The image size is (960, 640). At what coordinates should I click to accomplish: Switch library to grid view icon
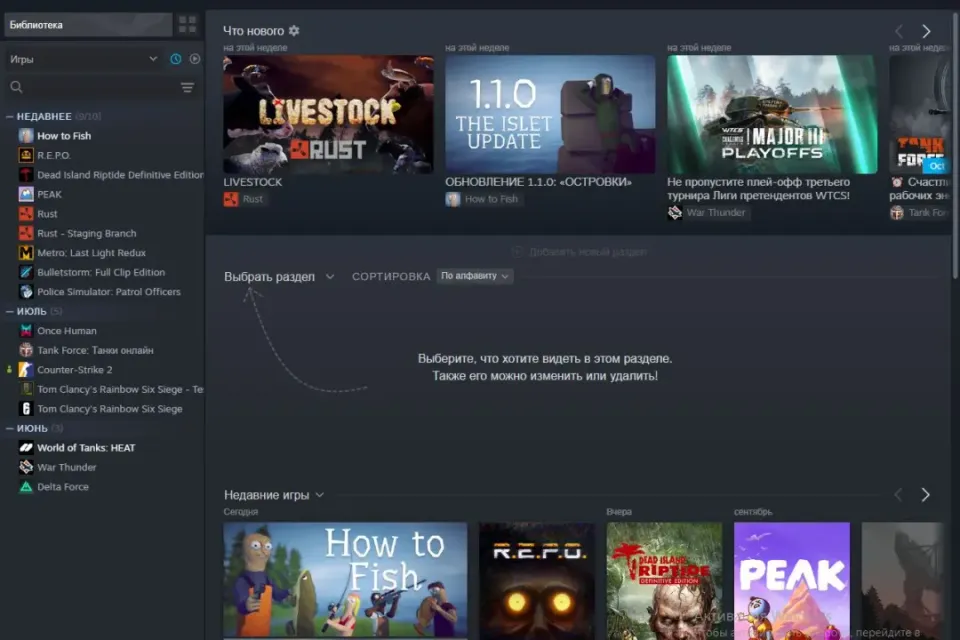187,24
